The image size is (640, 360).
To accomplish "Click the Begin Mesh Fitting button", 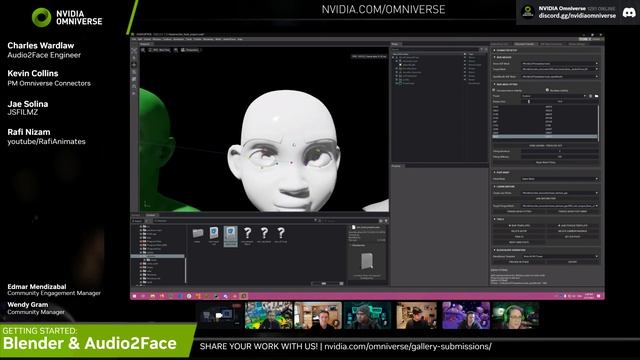I will coord(546,162).
